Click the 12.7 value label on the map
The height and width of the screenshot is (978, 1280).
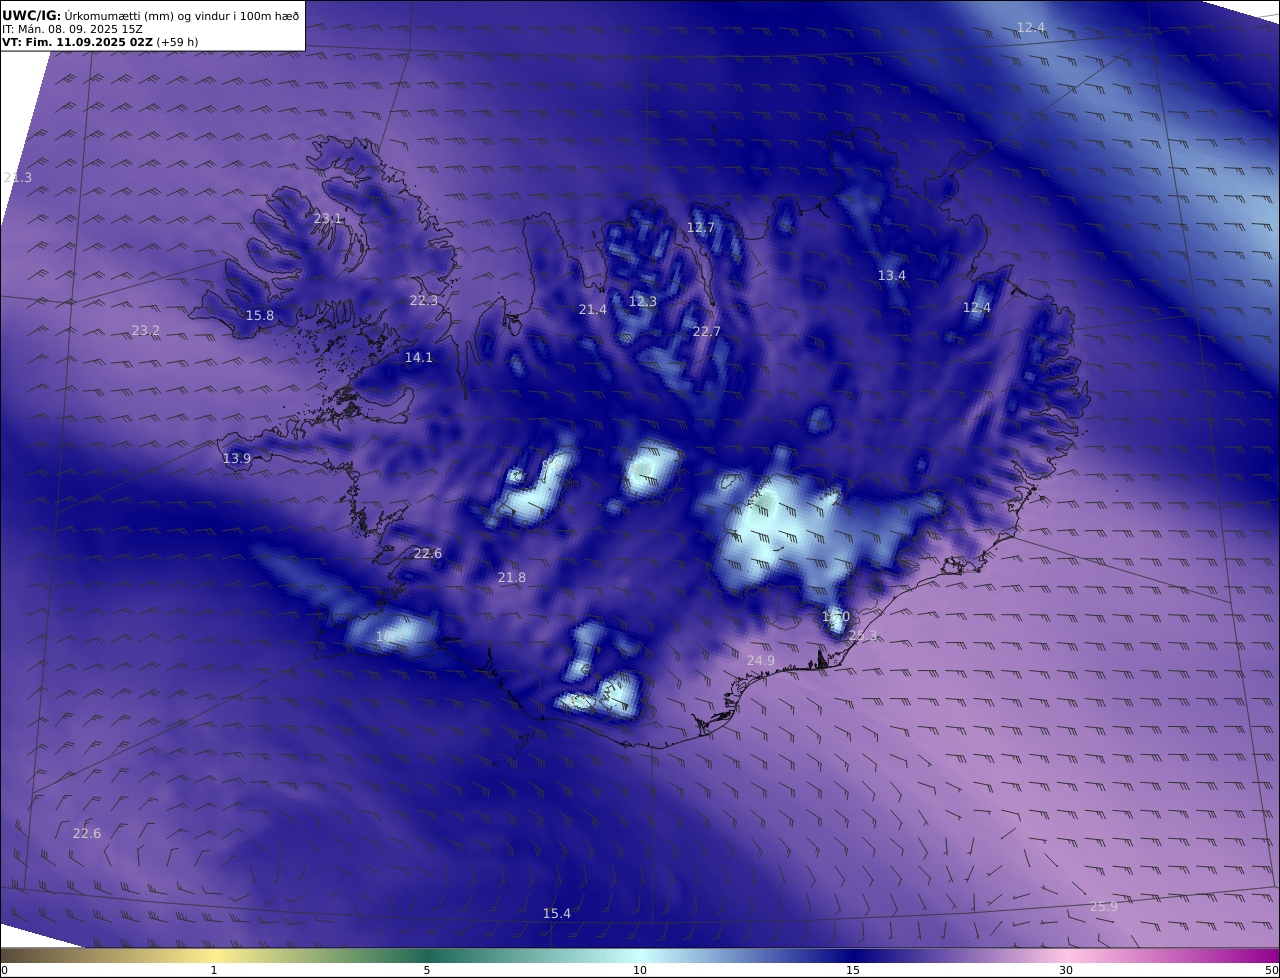point(701,227)
